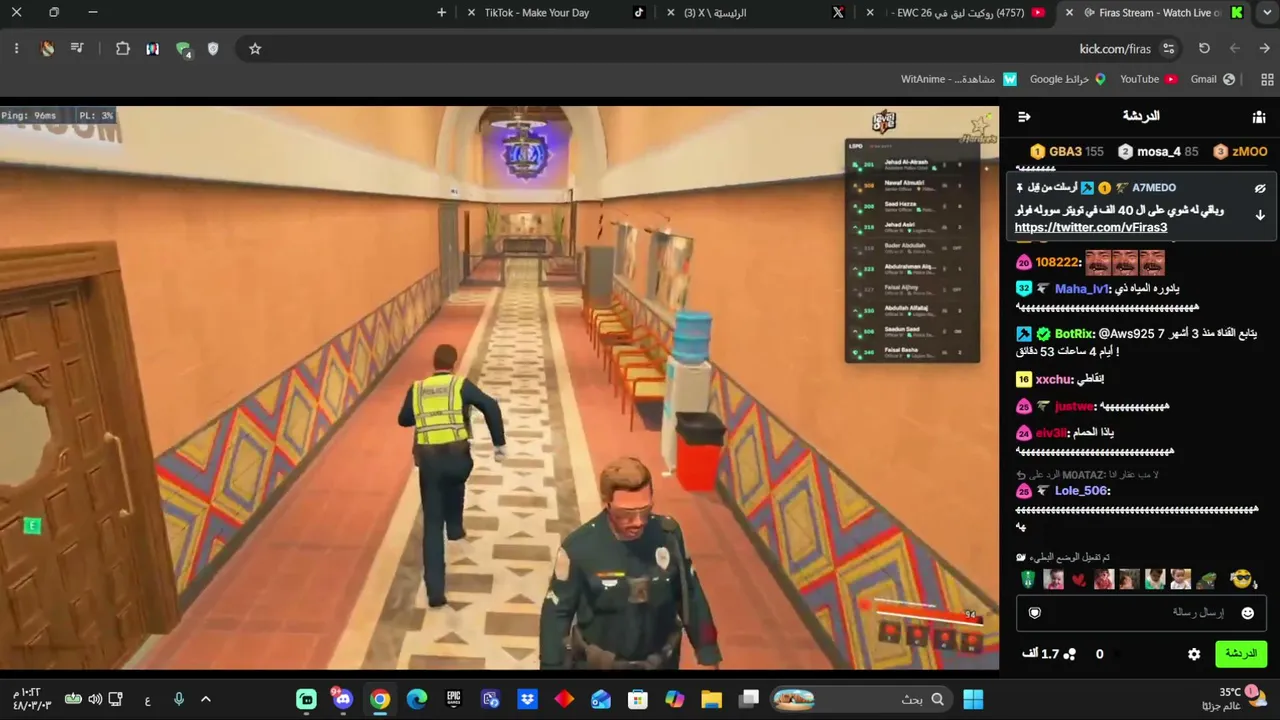Open Windows Start menu
The width and height of the screenshot is (1280, 720).
[973, 699]
